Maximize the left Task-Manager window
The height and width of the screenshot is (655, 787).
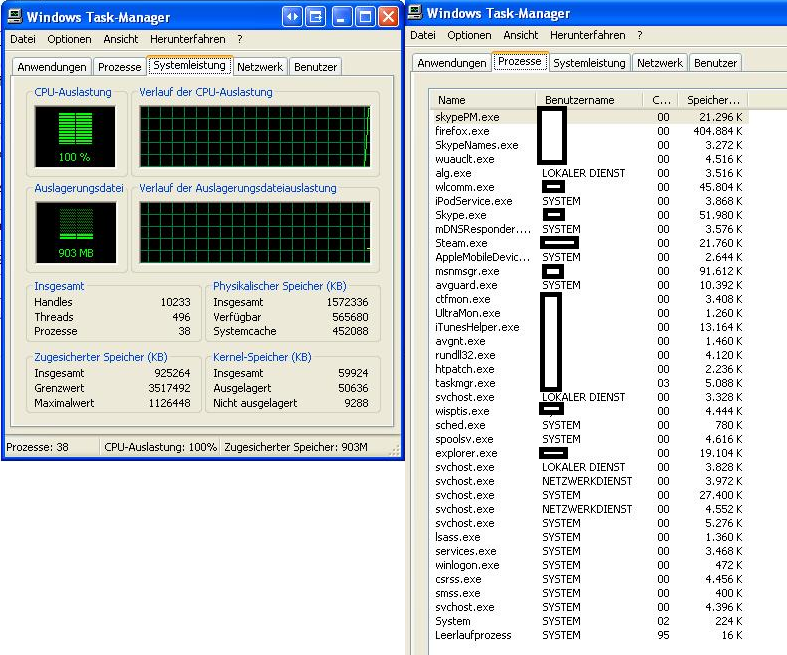365,17
